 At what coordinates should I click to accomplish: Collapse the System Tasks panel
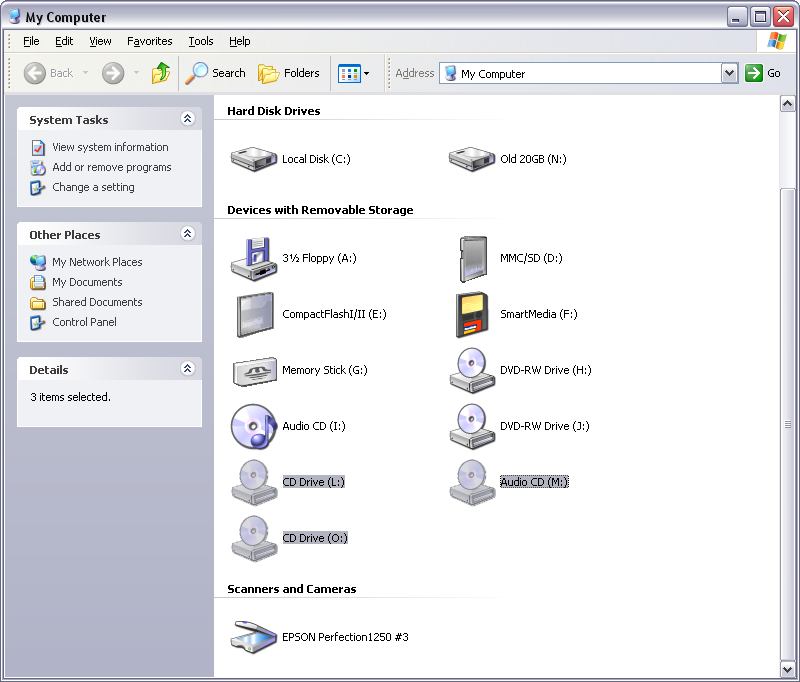click(187, 119)
